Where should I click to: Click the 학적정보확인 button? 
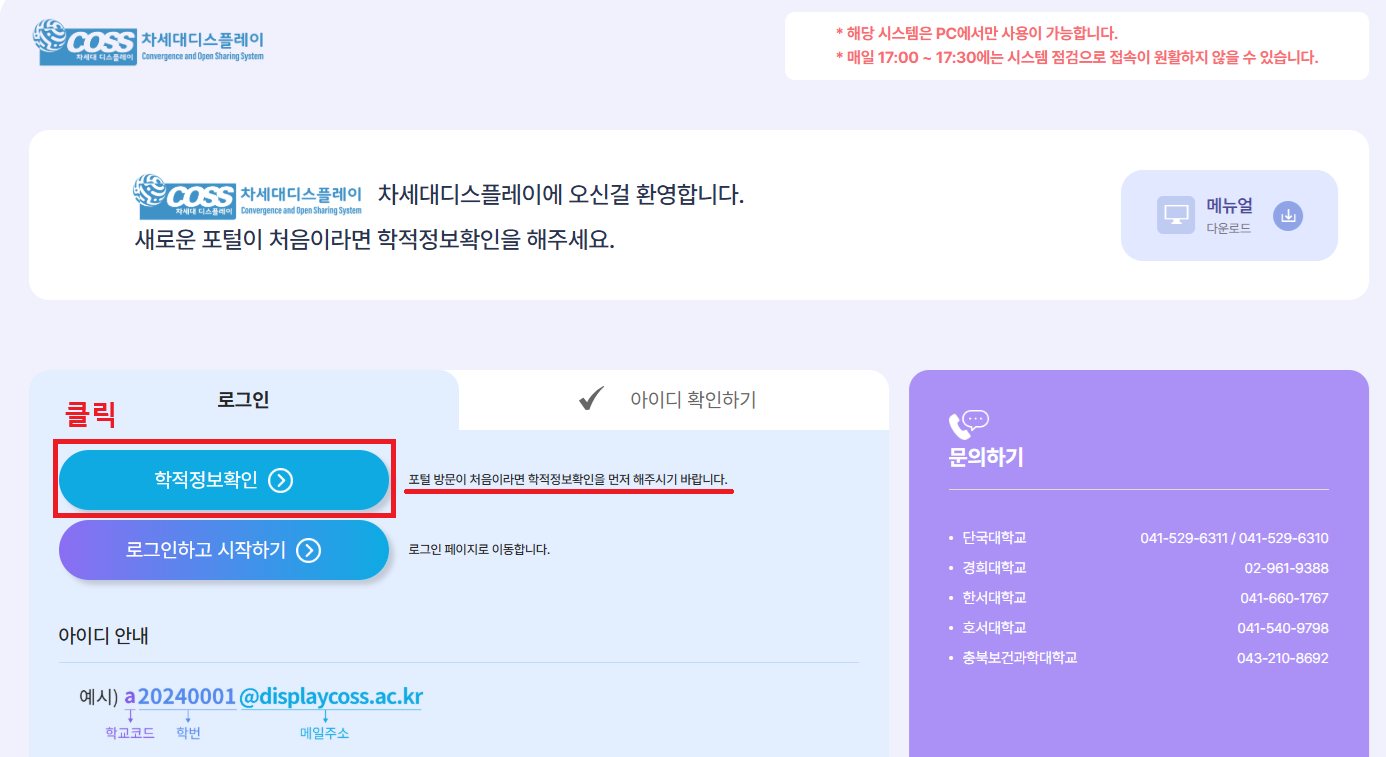224,480
